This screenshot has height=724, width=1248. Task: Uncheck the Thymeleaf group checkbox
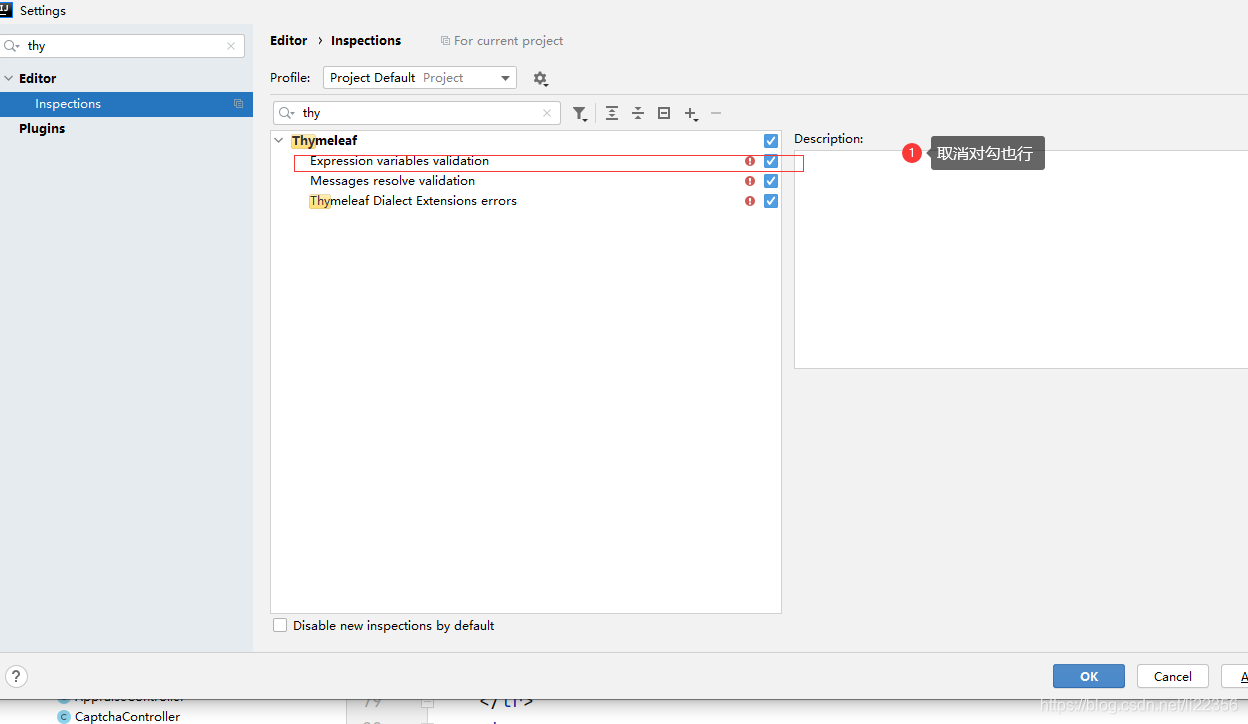click(x=771, y=141)
